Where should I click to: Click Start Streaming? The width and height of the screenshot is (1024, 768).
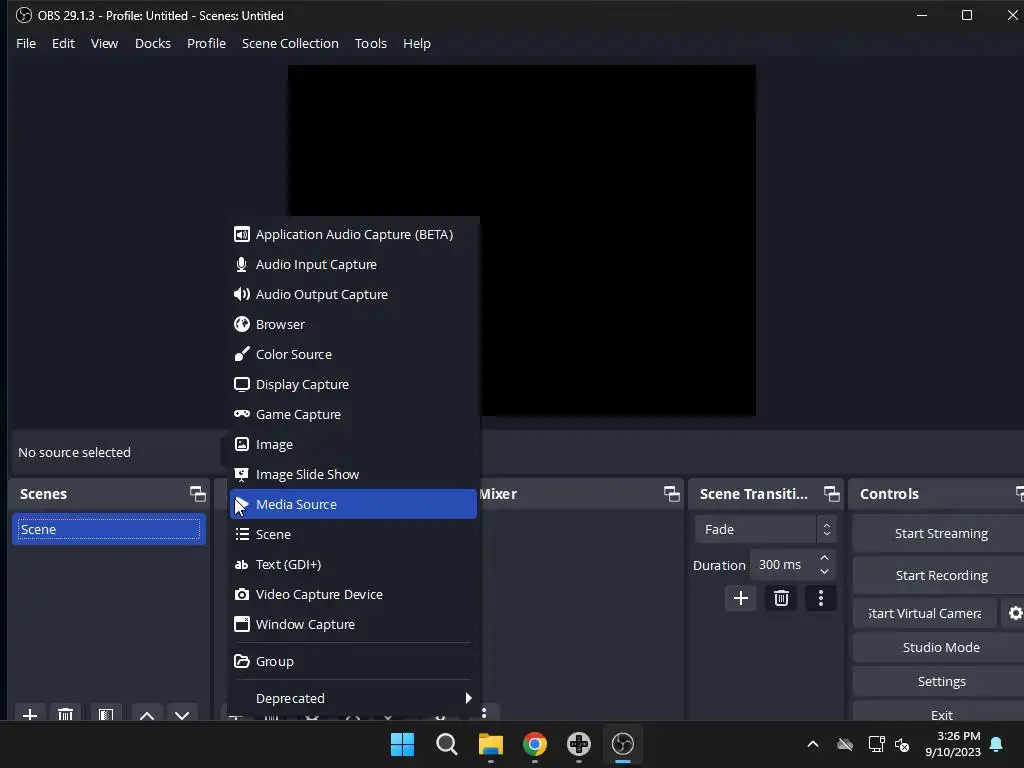[940, 534]
